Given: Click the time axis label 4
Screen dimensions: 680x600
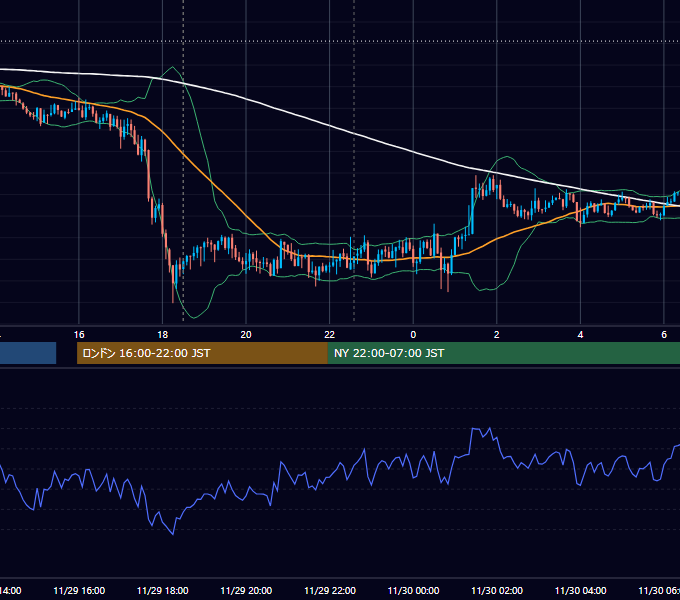Looking at the screenshot, I should point(580,335).
